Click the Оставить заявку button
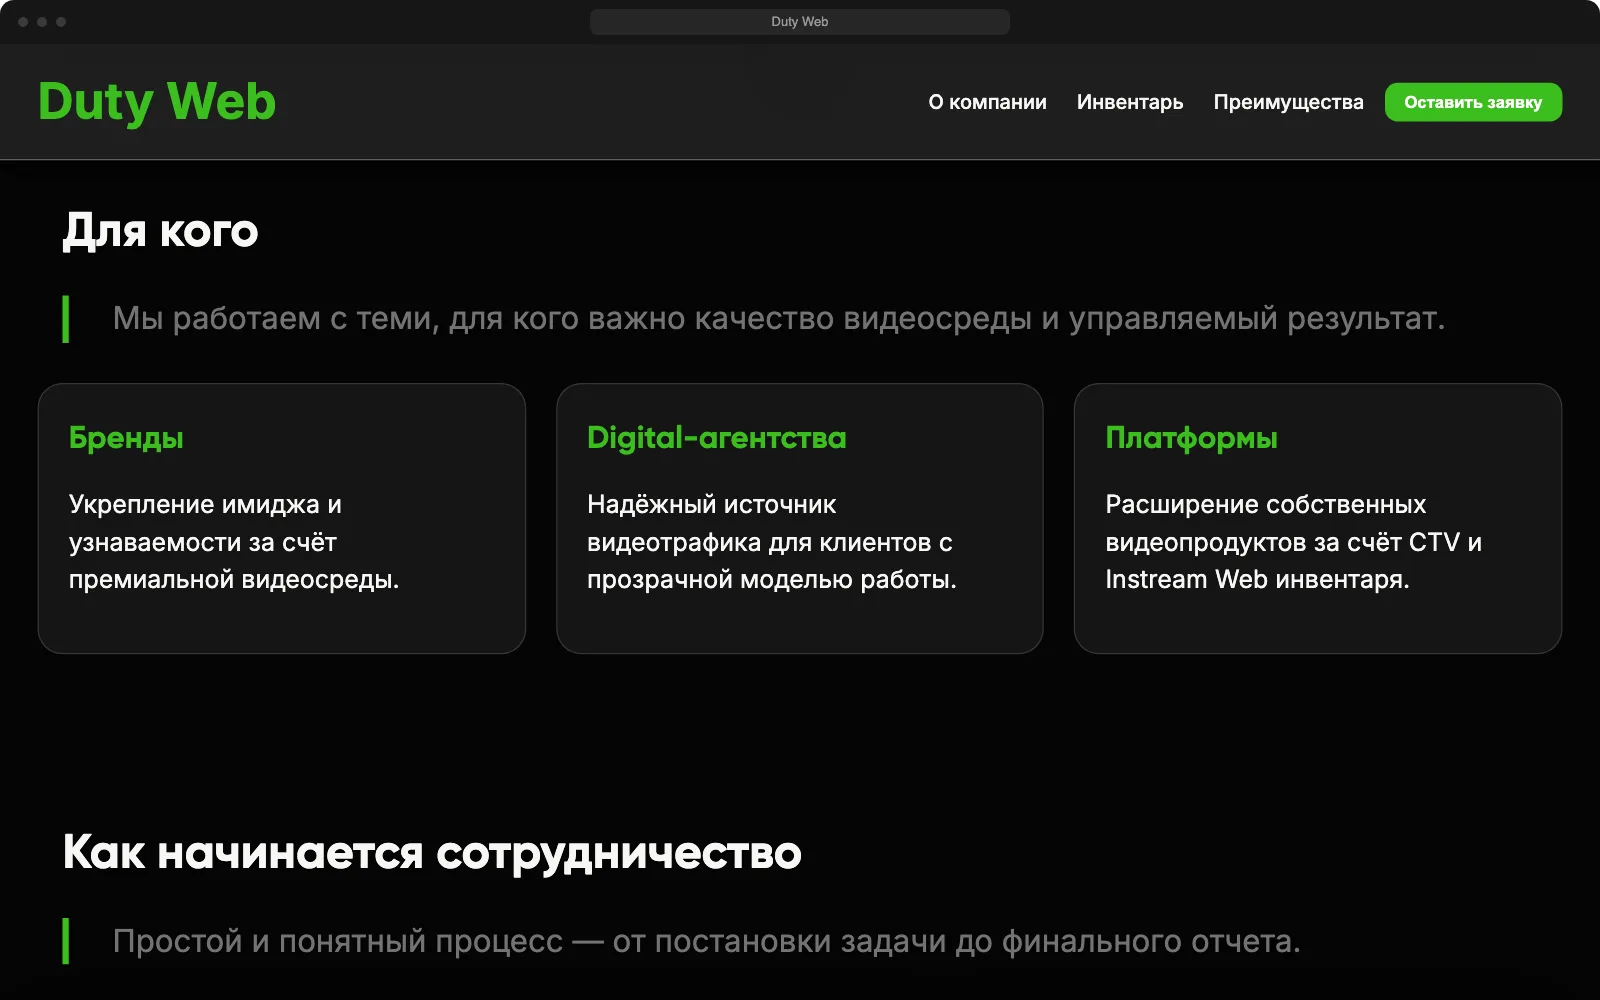The image size is (1600, 1000). coord(1473,102)
